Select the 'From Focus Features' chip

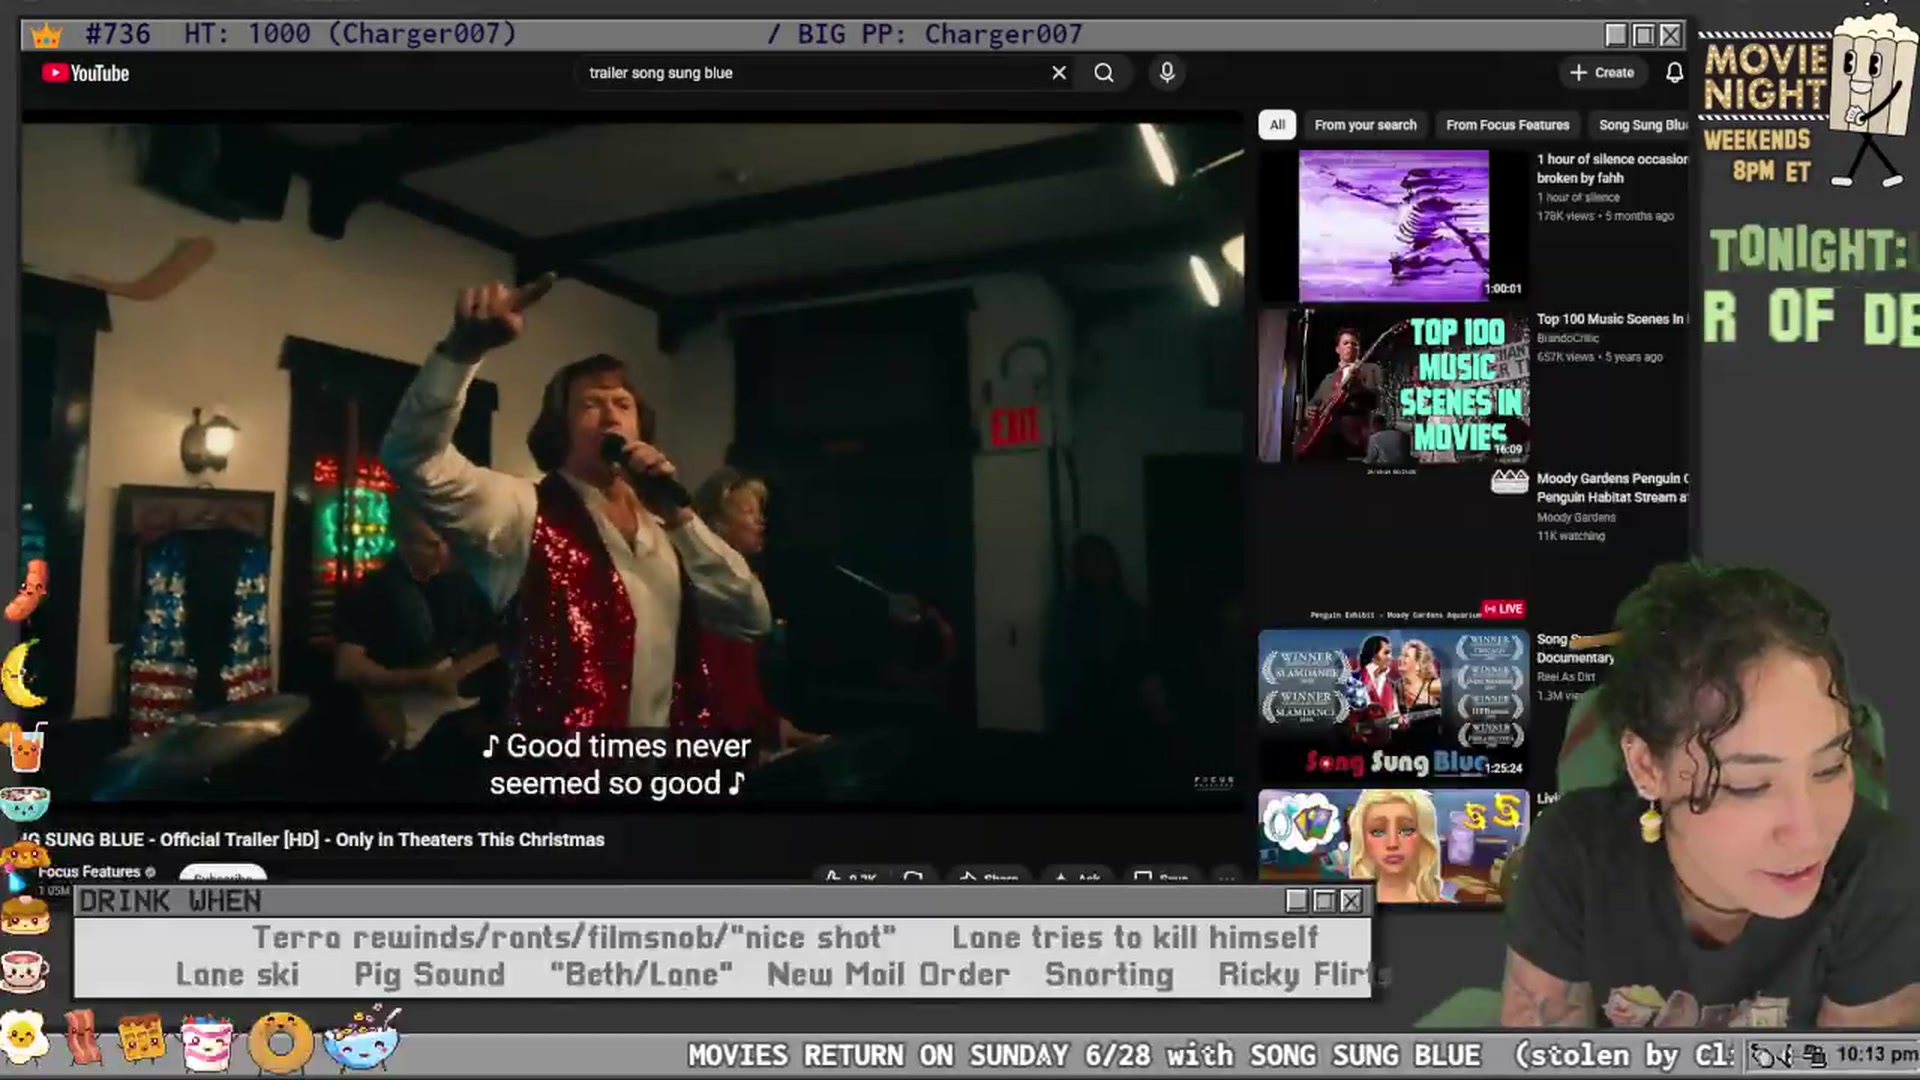coord(1507,125)
